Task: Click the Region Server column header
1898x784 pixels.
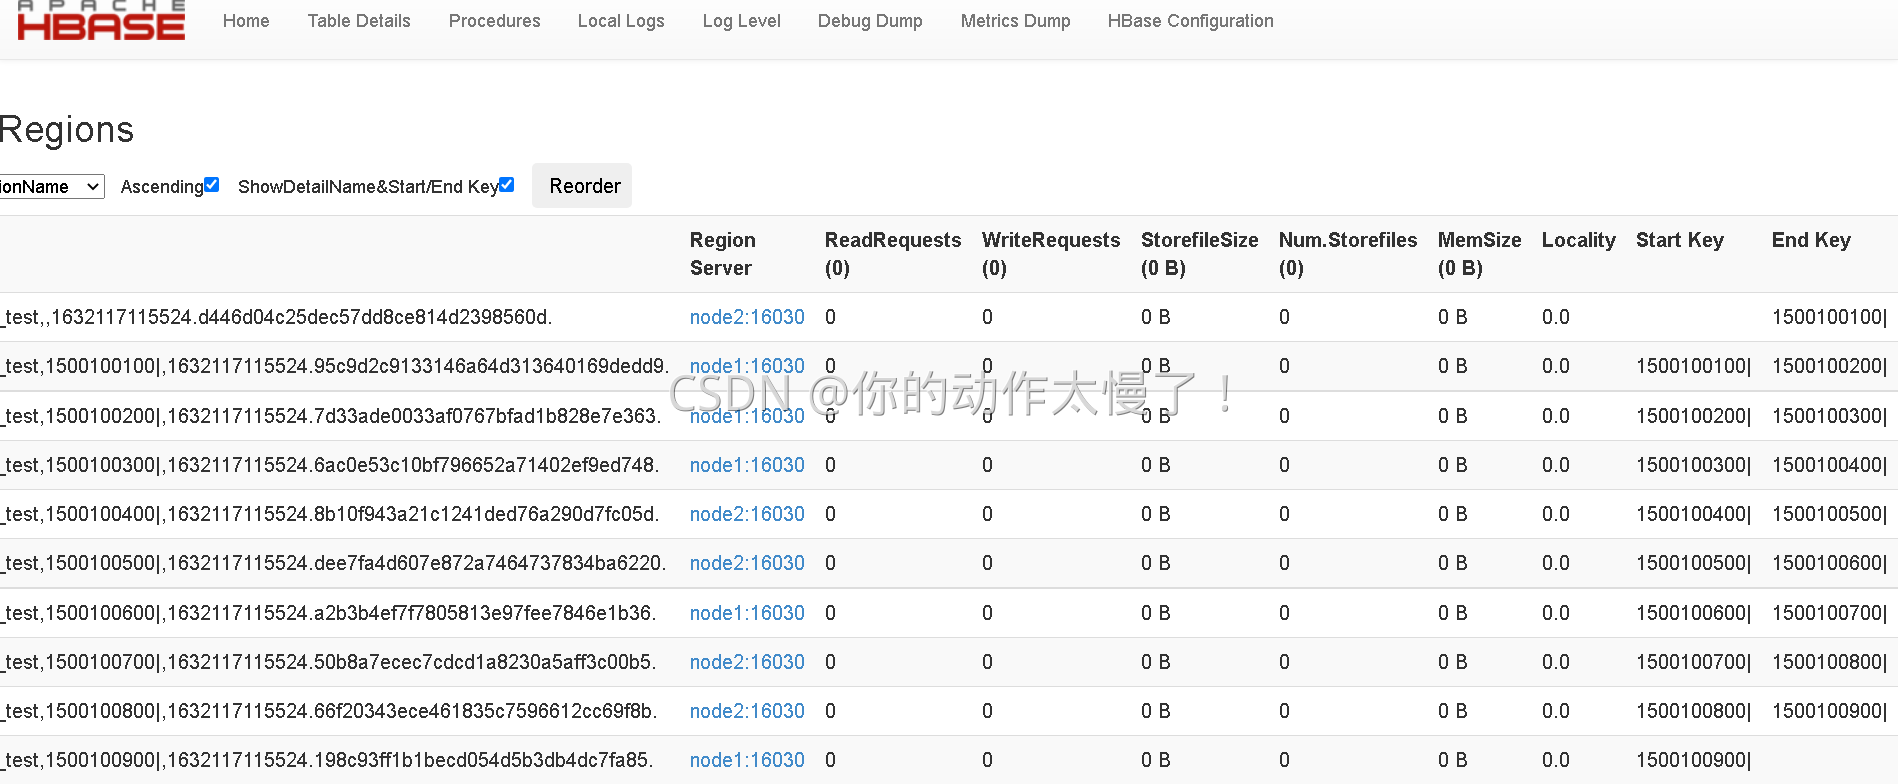Action: tap(723, 254)
